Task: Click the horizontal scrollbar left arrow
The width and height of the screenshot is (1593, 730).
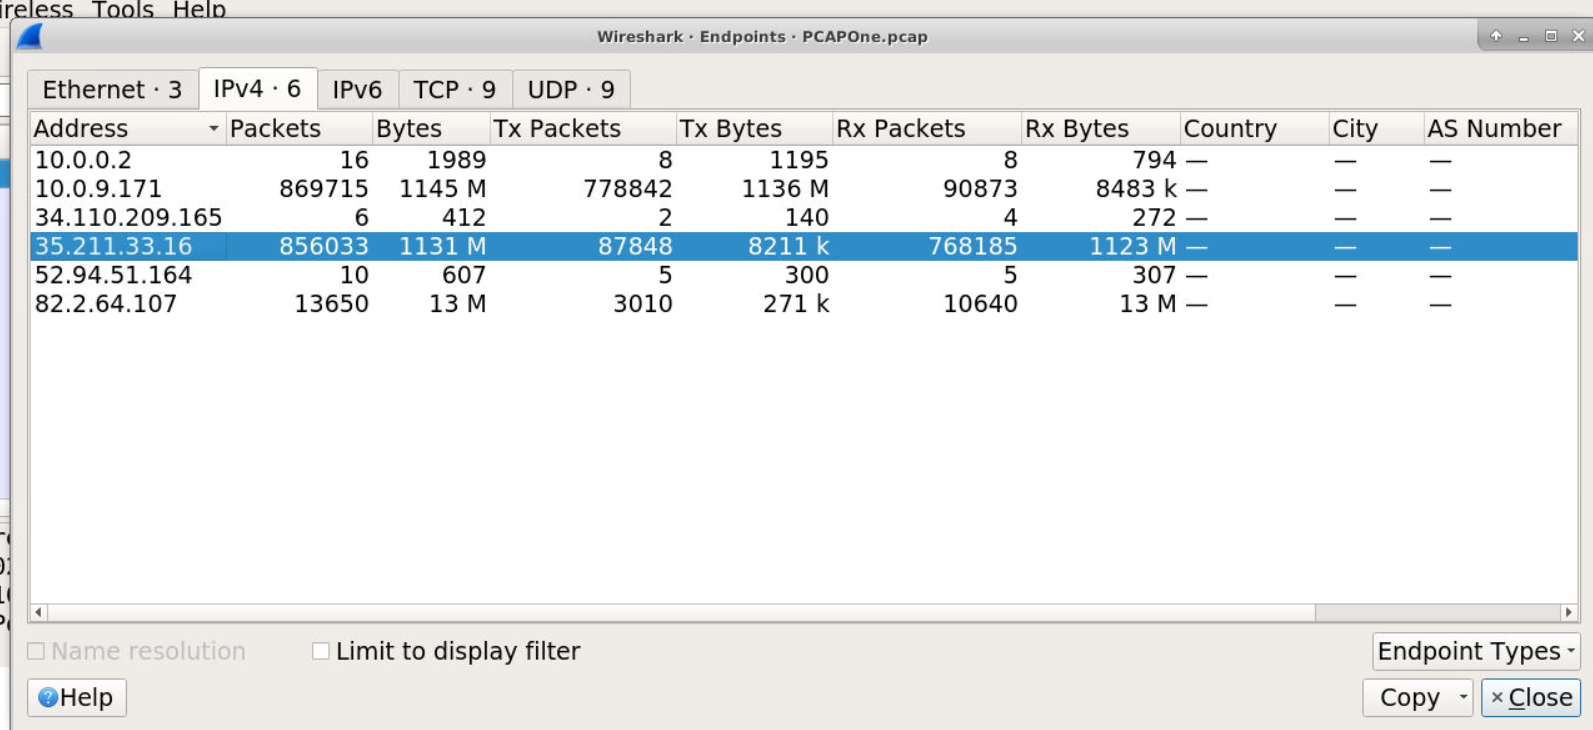Action: point(39,612)
